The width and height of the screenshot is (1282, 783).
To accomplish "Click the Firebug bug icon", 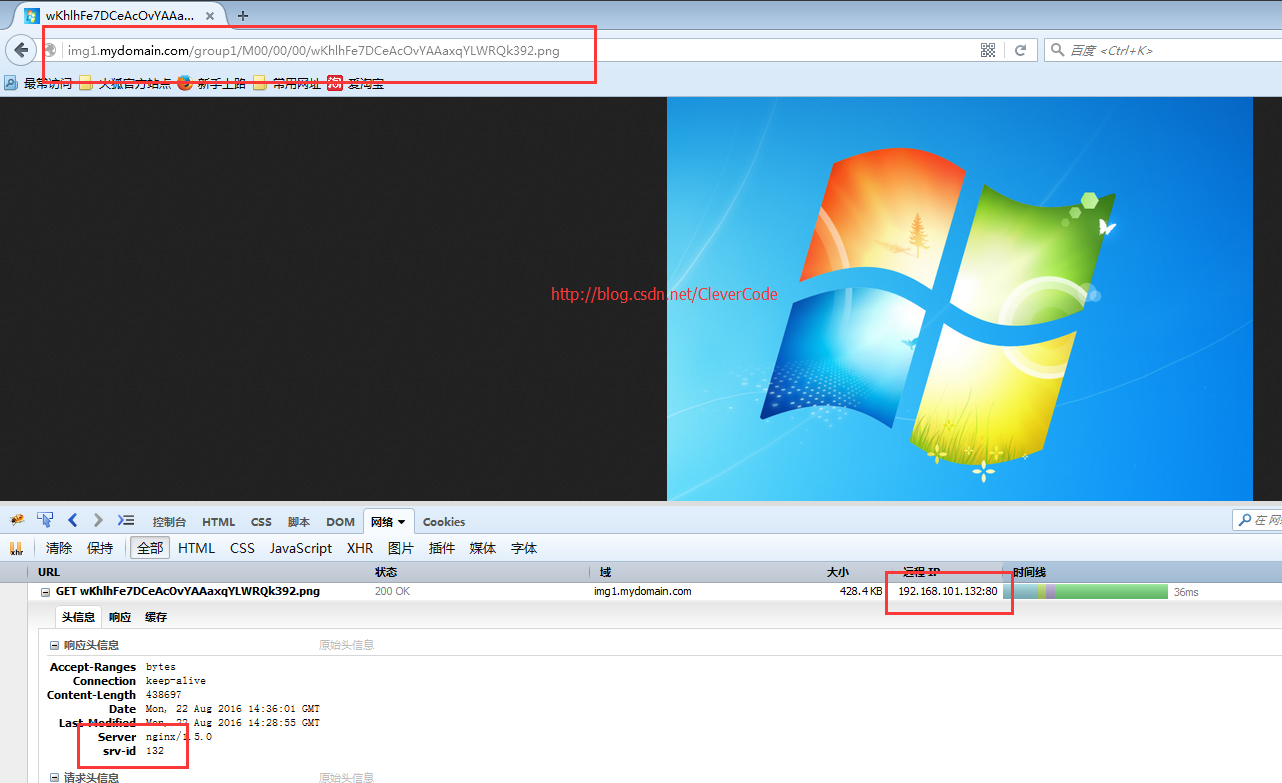I will (17, 521).
